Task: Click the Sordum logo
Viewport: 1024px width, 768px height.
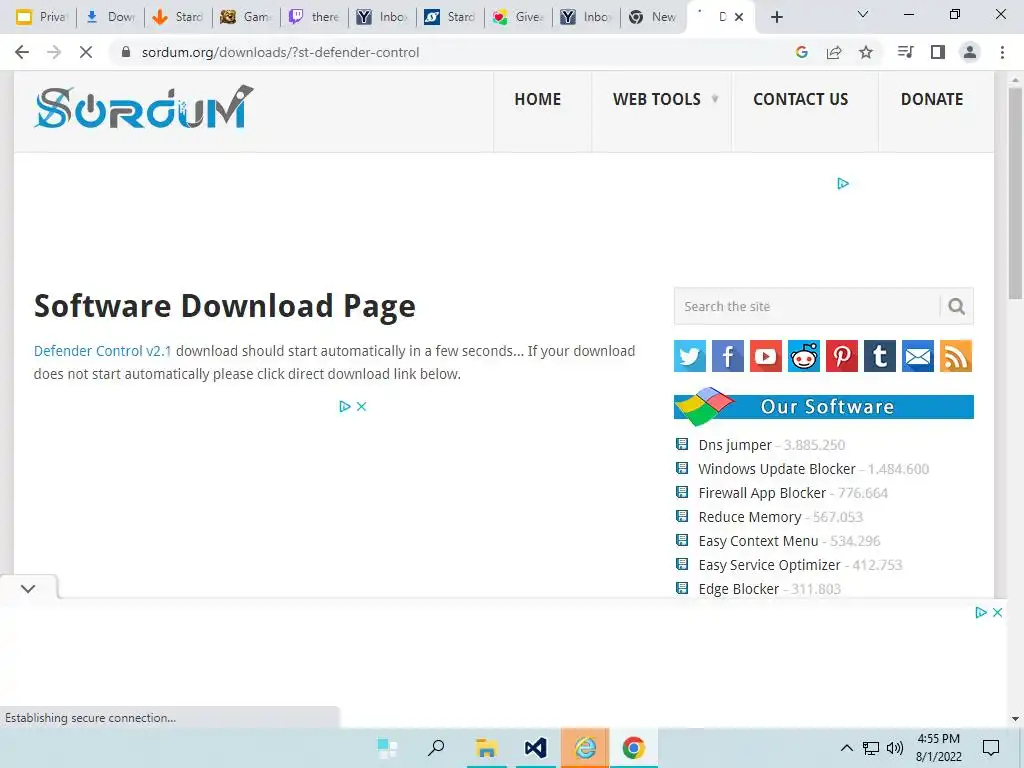Action: 143,108
